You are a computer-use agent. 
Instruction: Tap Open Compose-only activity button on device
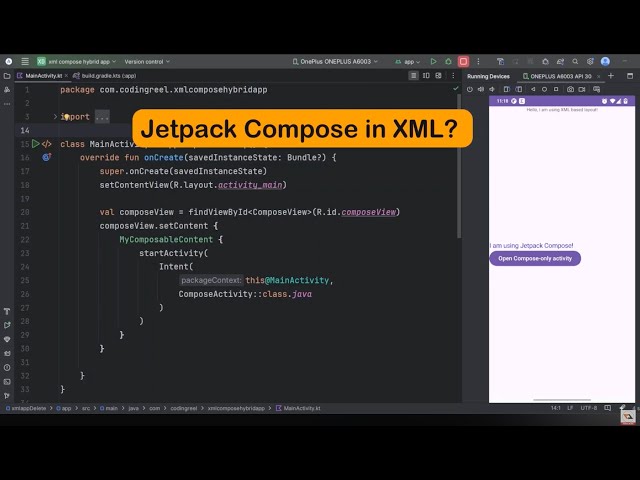(x=535, y=258)
